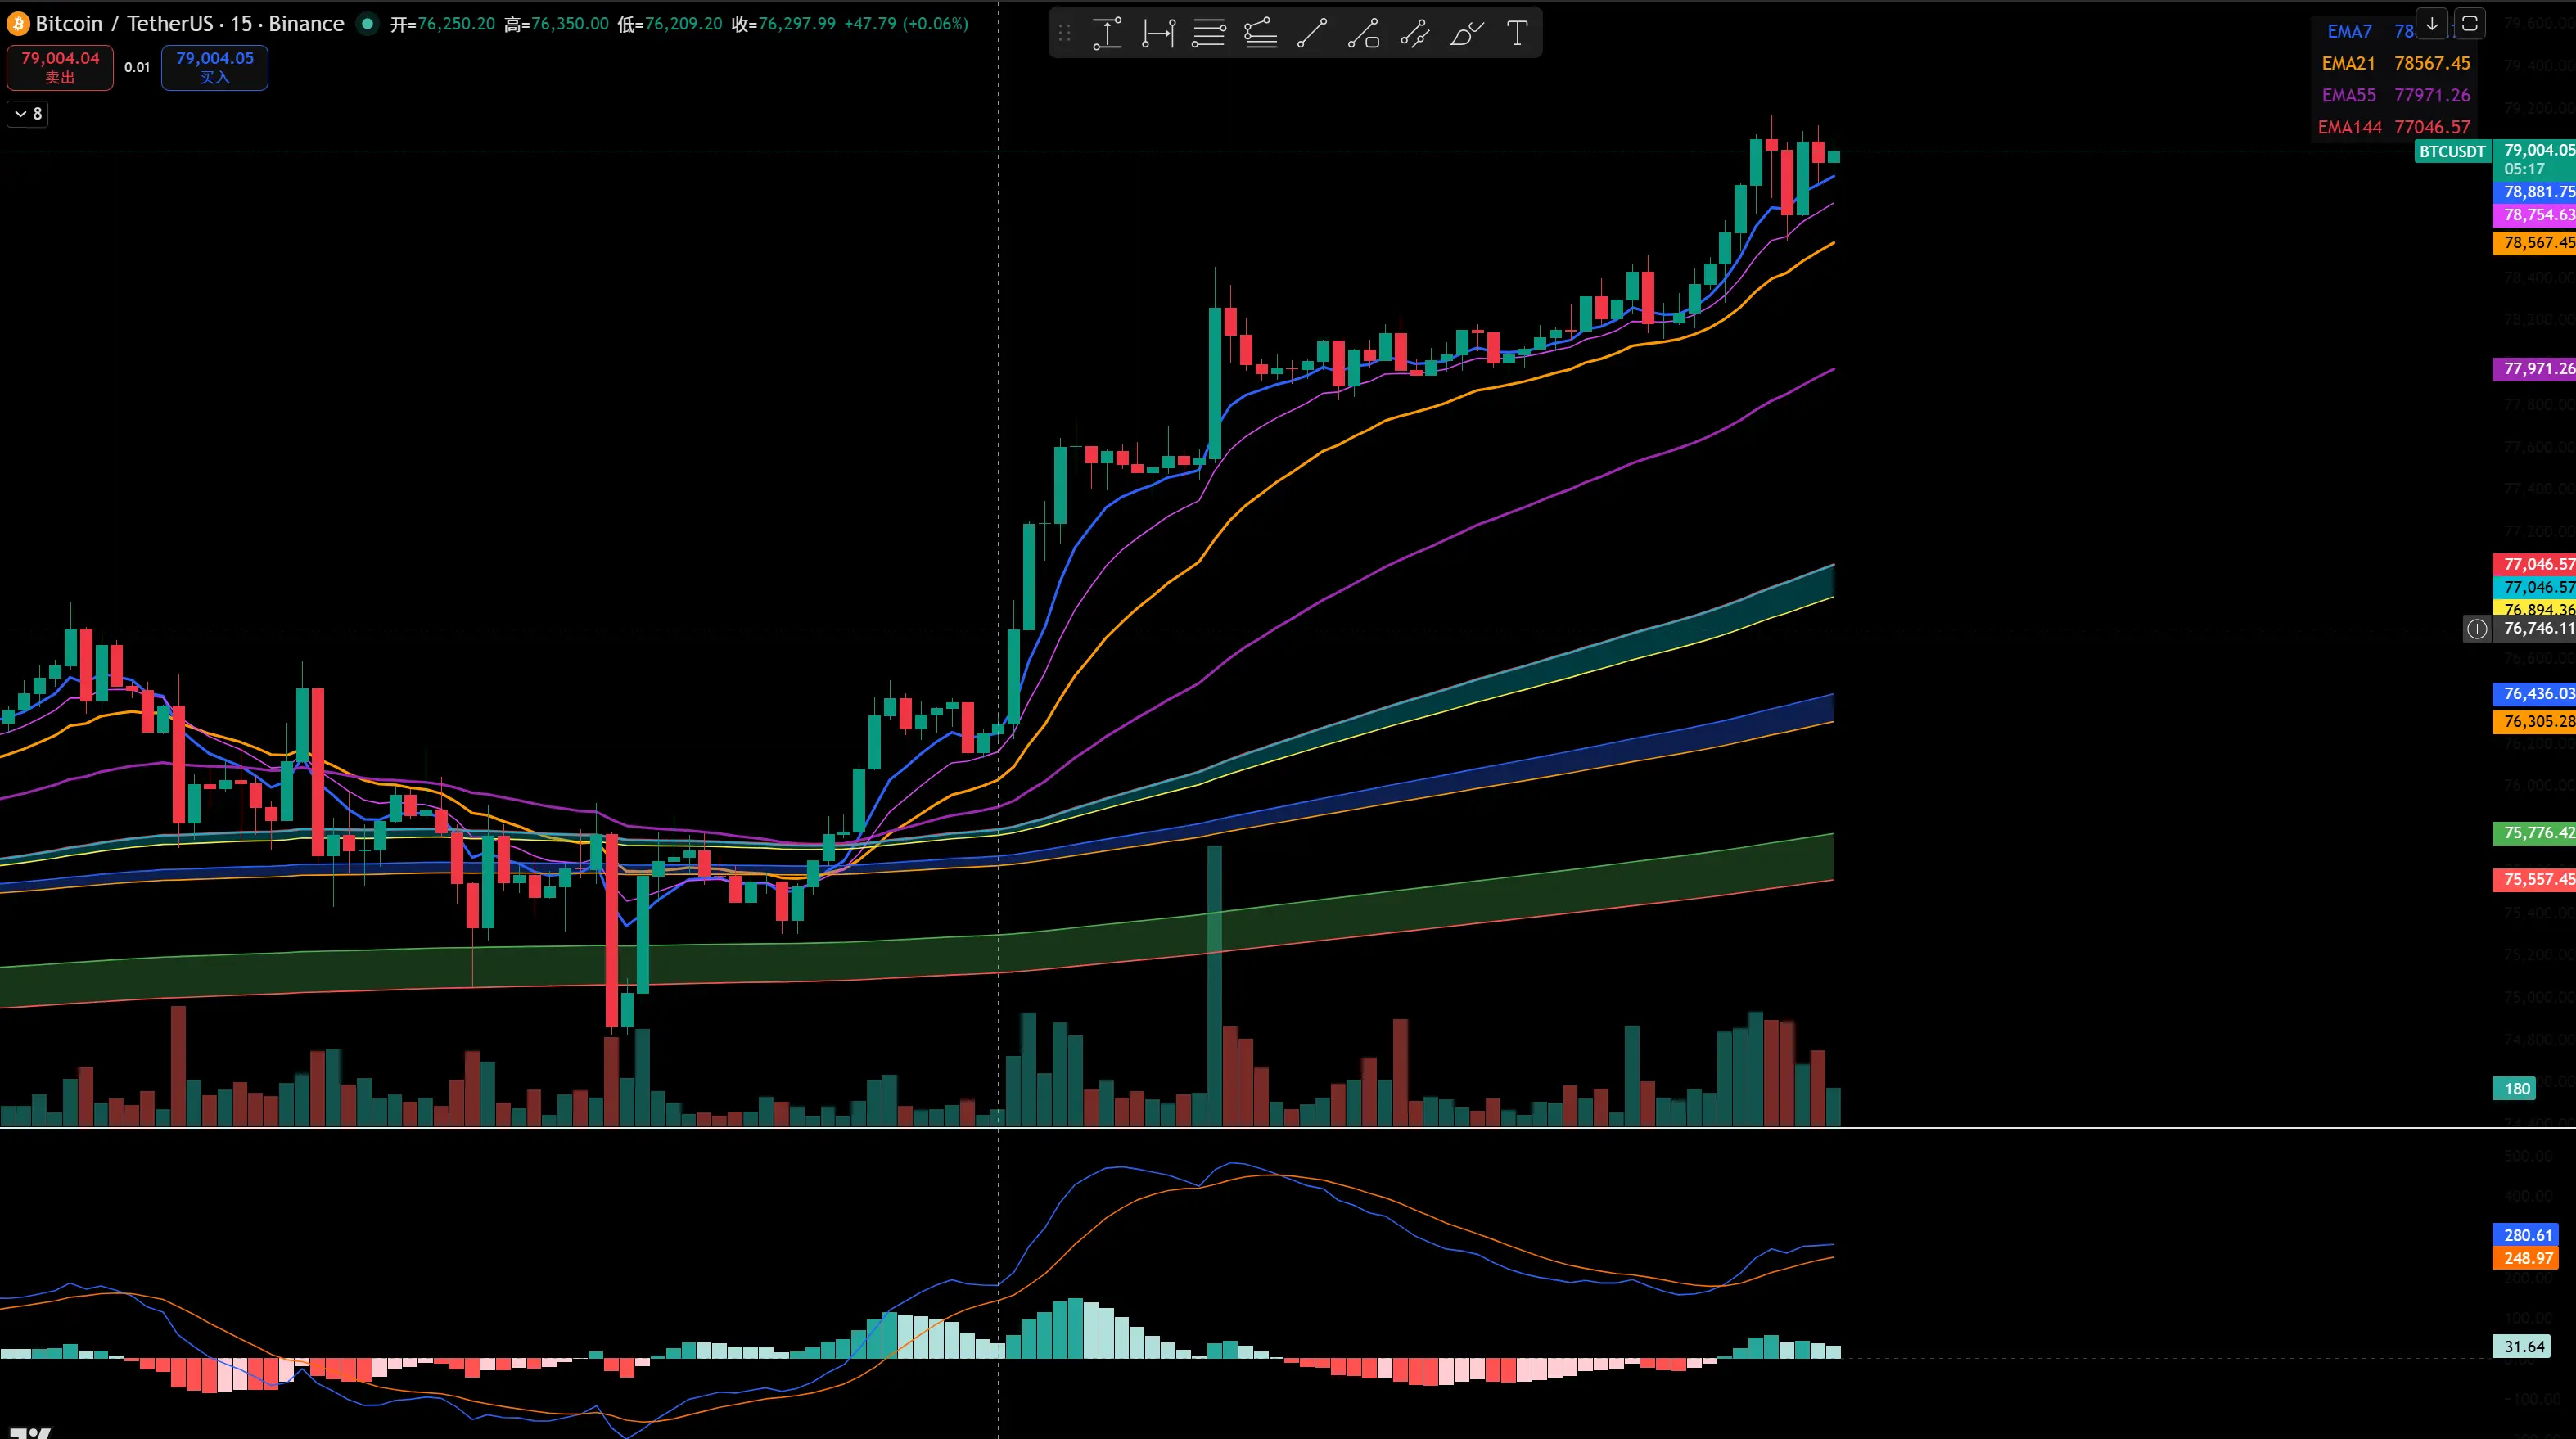Click the plus icon beside crosshair price 76,746.11

click(2477, 629)
